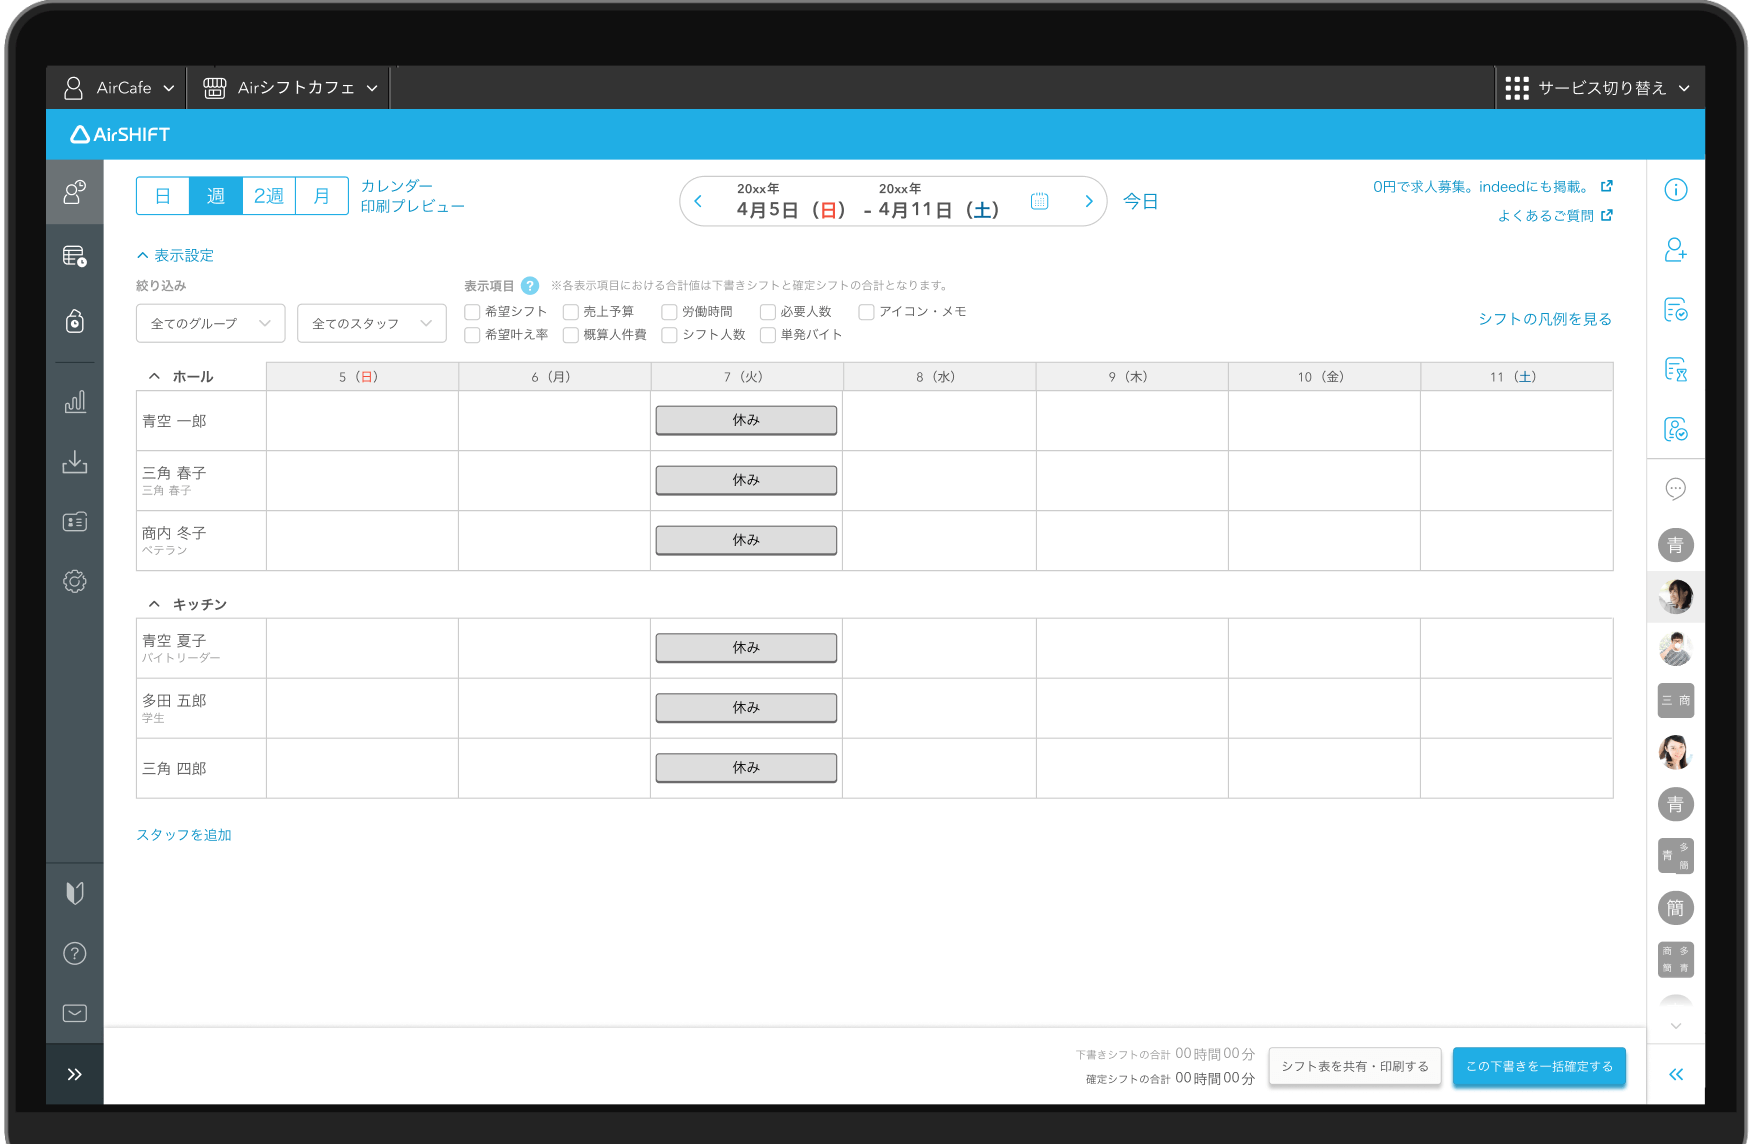Open the mail envelope icon in sidebar

[75, 1013]
